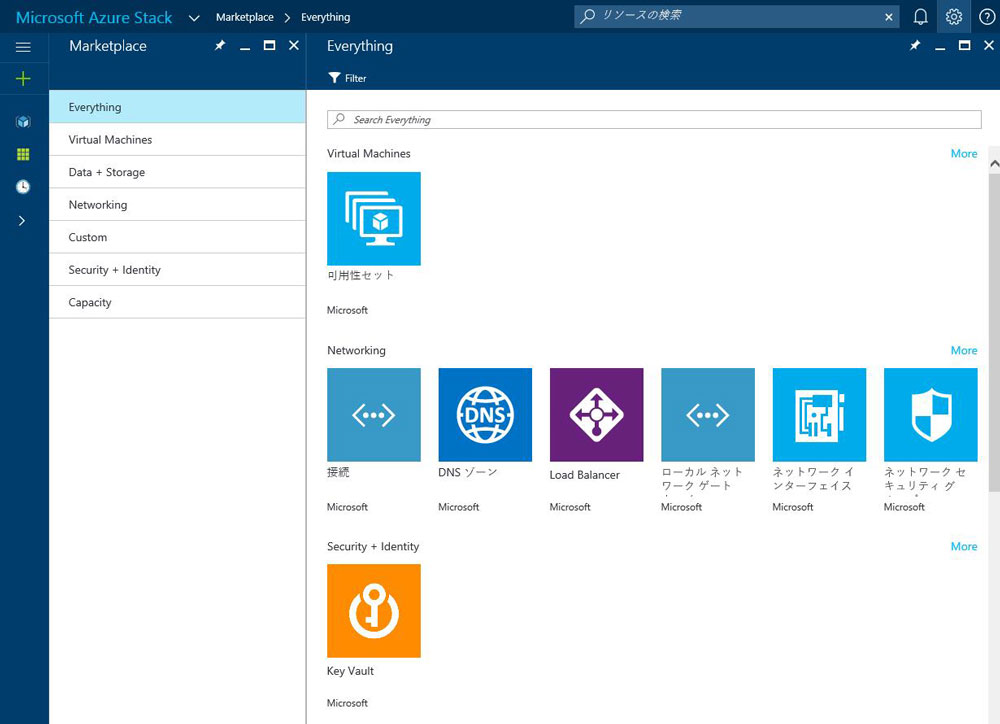Click the green plus New resource icon

pos(23,78)
